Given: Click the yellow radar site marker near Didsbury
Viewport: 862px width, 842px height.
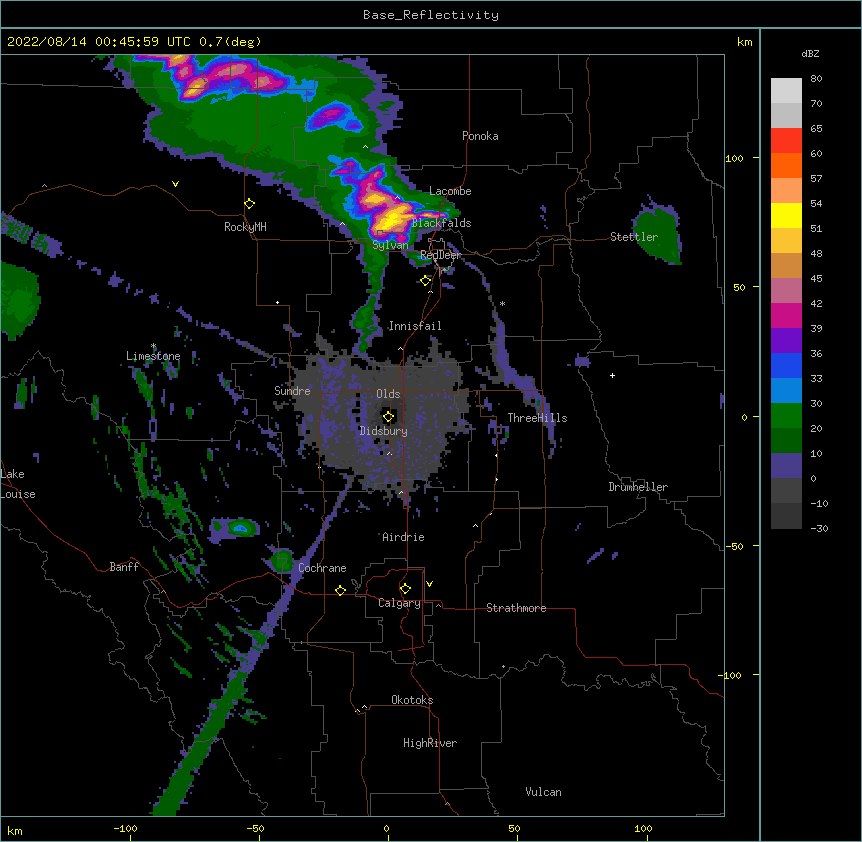Looking at the screenshot, I should click(388, 416).
